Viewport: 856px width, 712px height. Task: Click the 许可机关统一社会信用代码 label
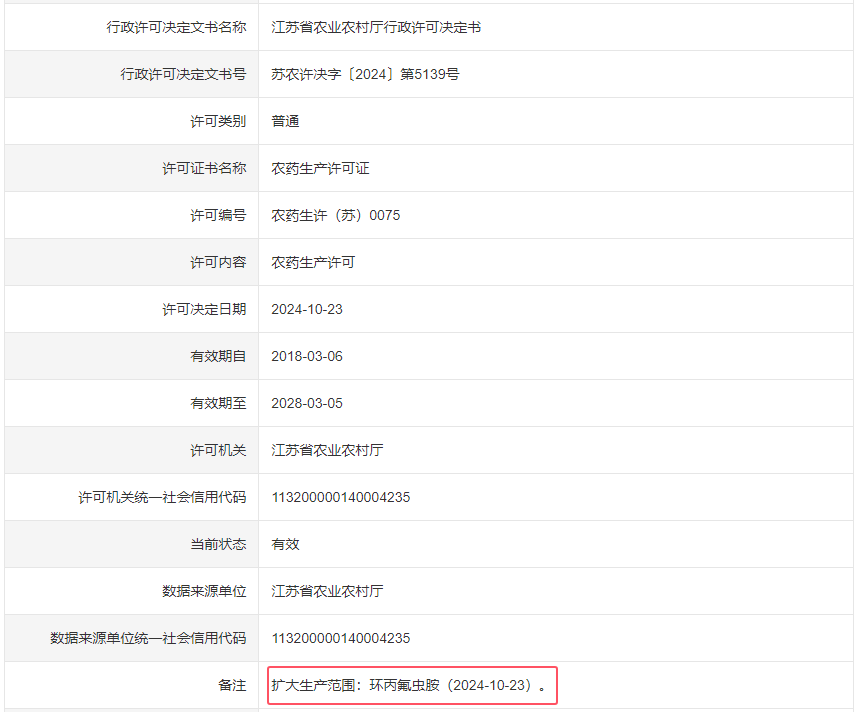[162, 497]
